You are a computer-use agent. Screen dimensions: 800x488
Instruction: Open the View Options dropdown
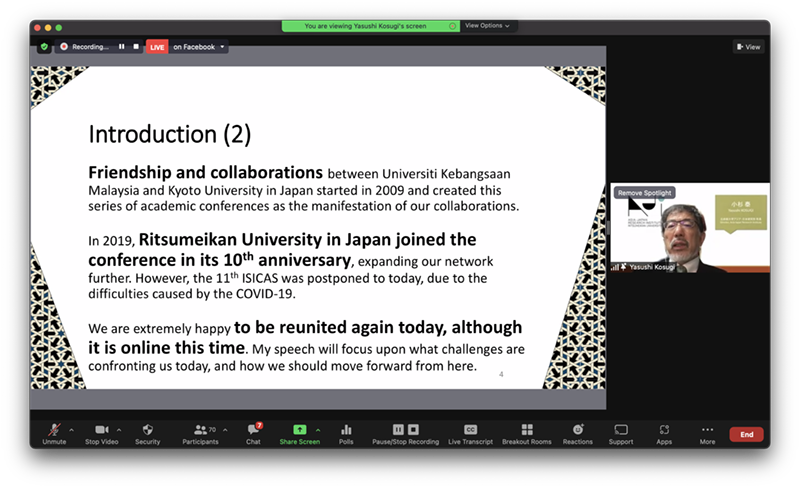pos(488,26)
